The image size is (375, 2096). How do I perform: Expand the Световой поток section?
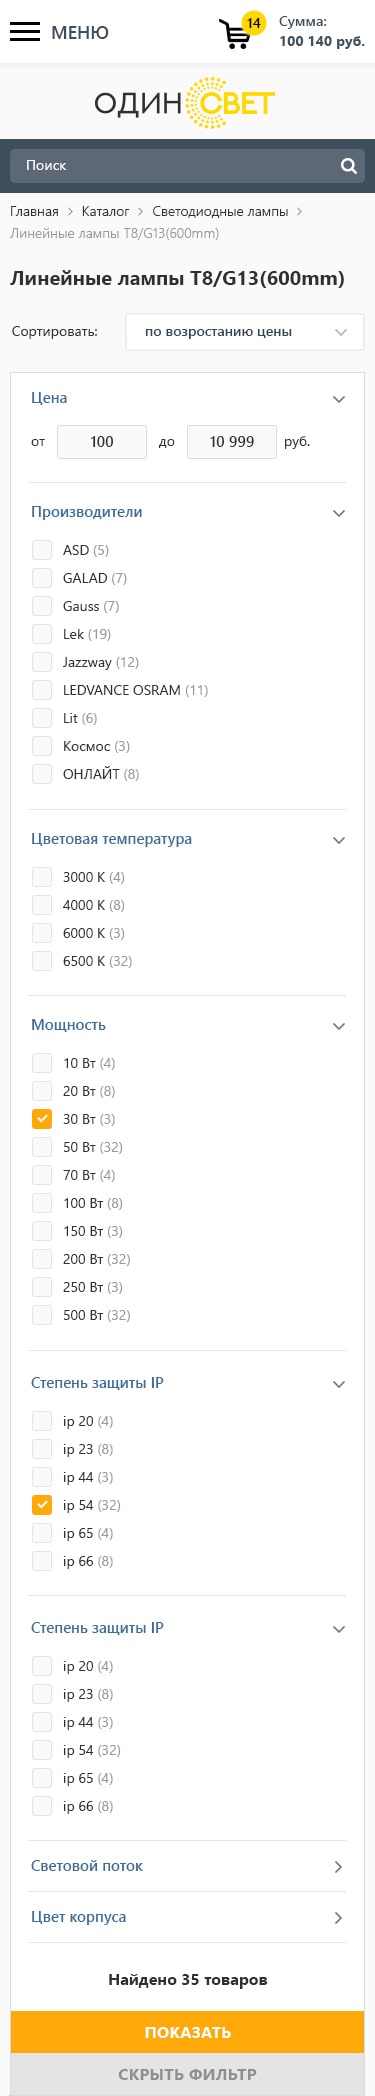(x=187, y=1866)
